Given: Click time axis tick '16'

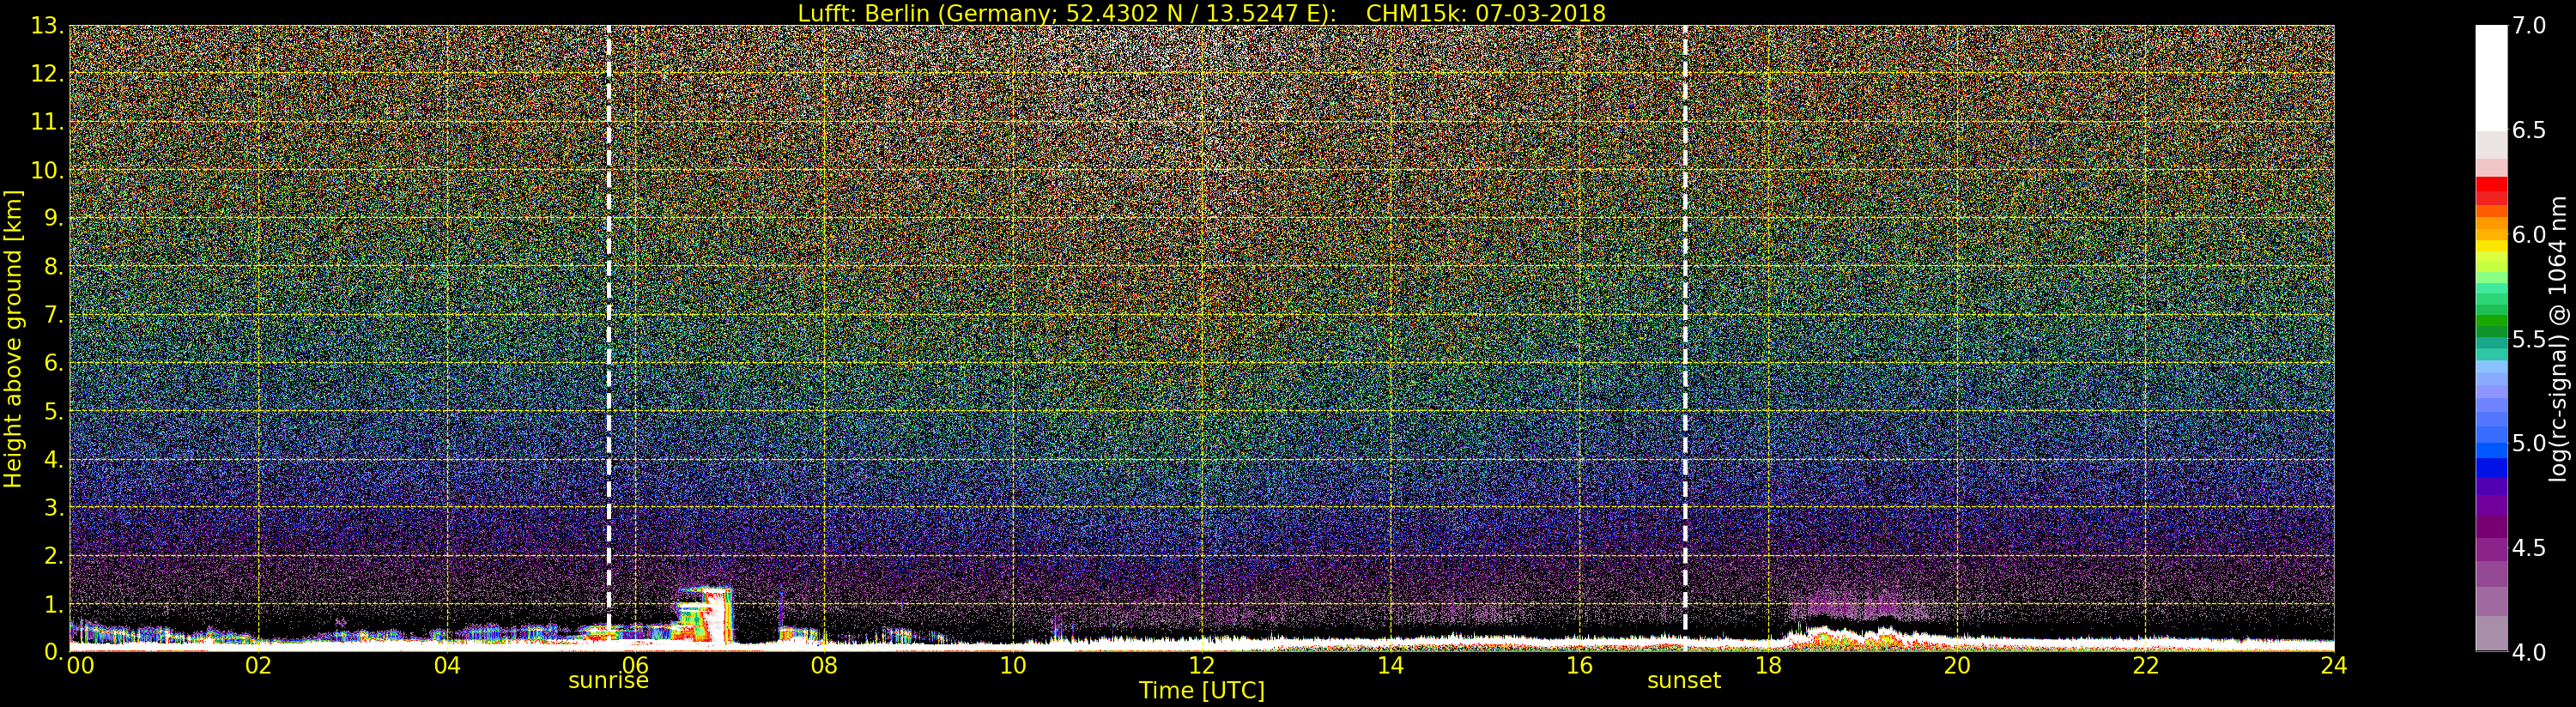Looking at the screenshot, I should pos(1579,665).
